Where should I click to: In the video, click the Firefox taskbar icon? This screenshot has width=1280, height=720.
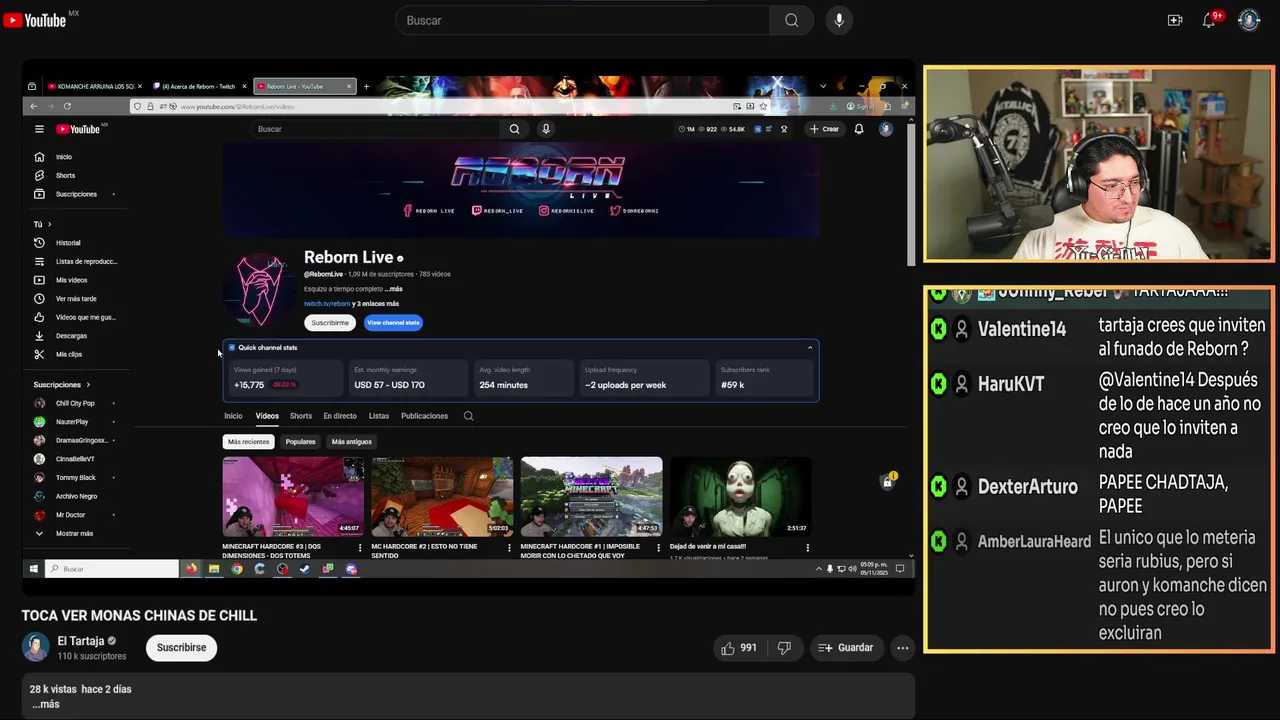pos(191,569)
